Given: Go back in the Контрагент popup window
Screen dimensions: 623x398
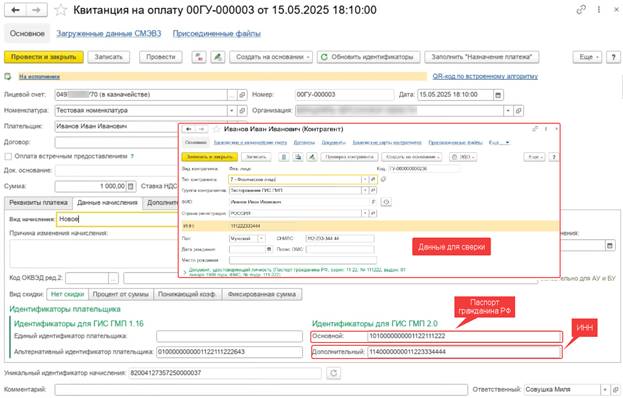Looking at the screenshot, I should (x=189, y=129).
